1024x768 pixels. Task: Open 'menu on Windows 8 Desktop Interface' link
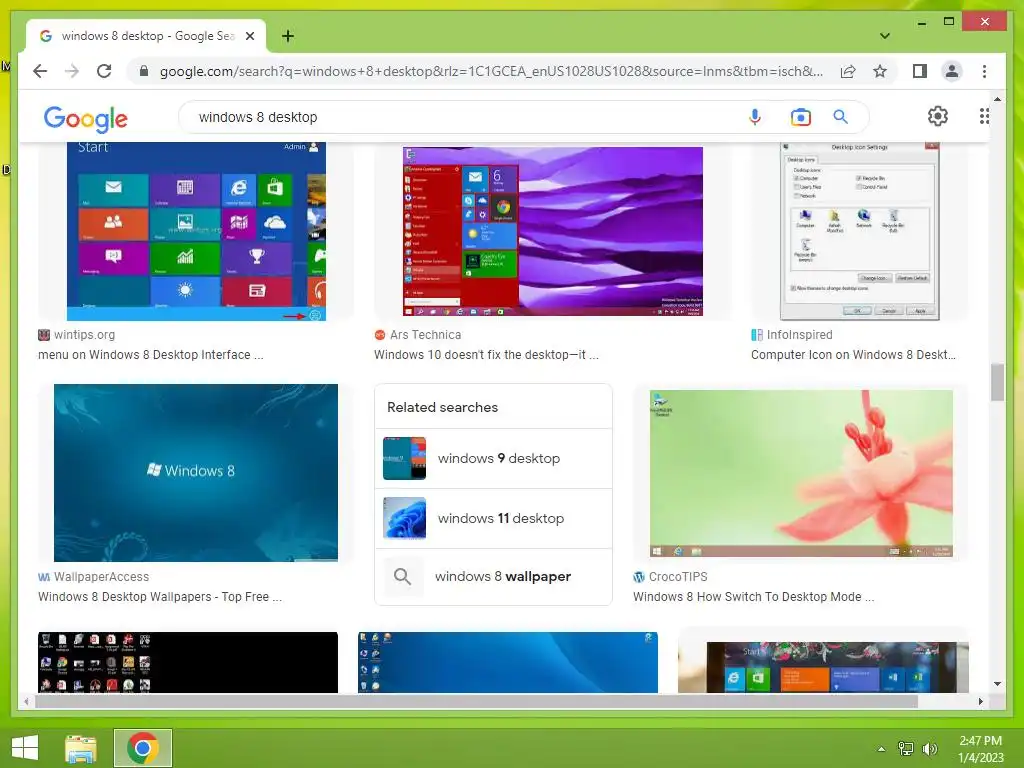[x=151, y=355]
